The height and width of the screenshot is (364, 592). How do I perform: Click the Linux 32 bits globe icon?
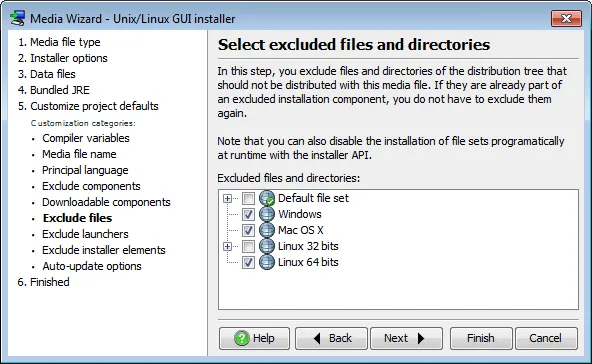(267, 246)
